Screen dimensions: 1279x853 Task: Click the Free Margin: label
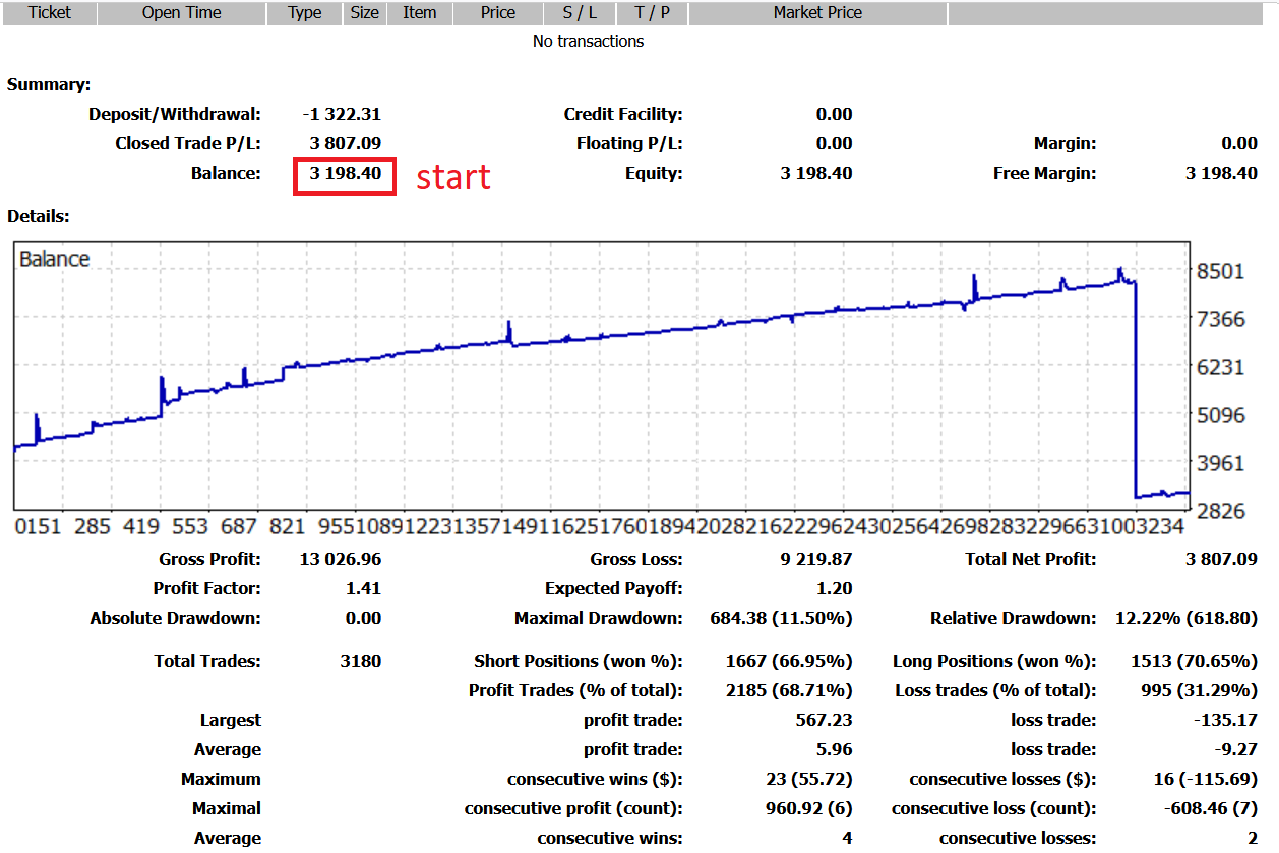click(x=1044, y=174)
